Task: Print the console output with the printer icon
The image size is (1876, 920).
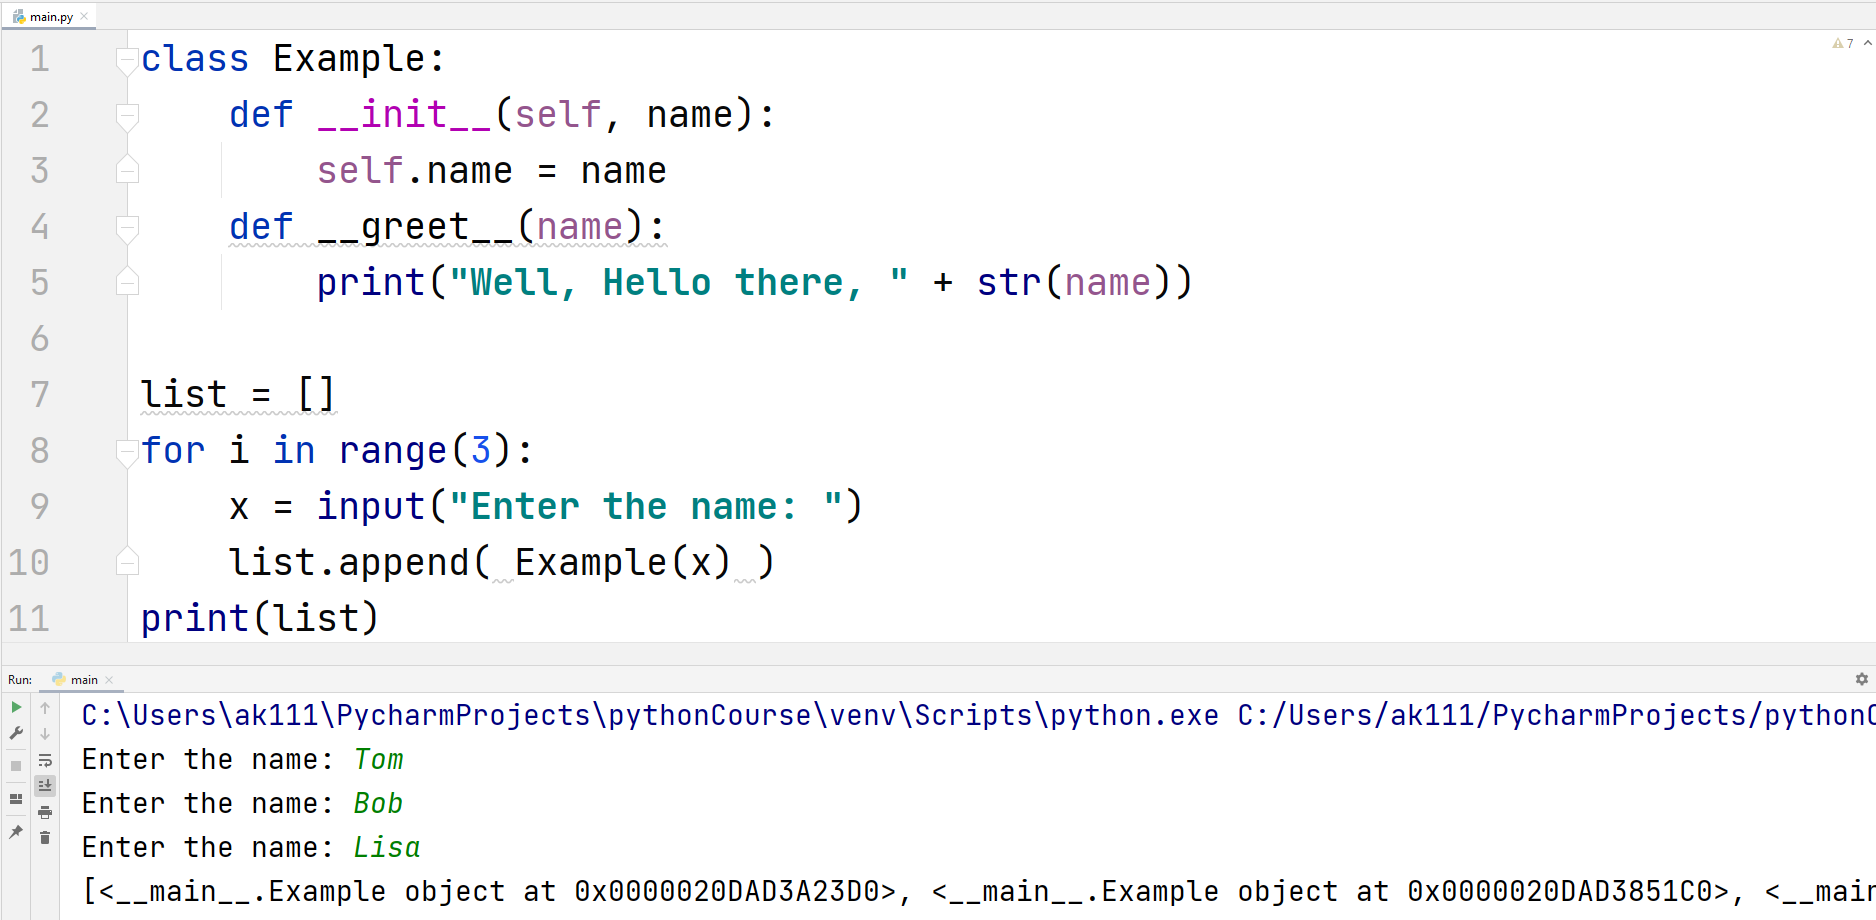Action: pyautogui.click(x=45, y=812)
